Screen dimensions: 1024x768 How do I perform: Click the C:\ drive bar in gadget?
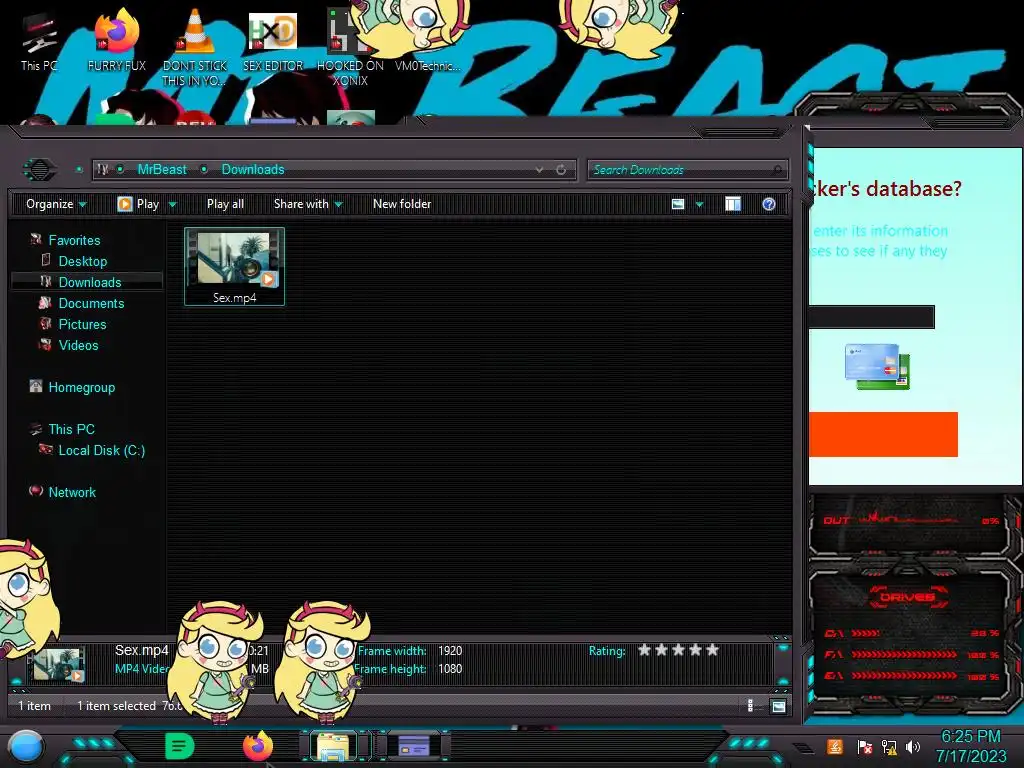pyautogui.click(x=911, y=633)
